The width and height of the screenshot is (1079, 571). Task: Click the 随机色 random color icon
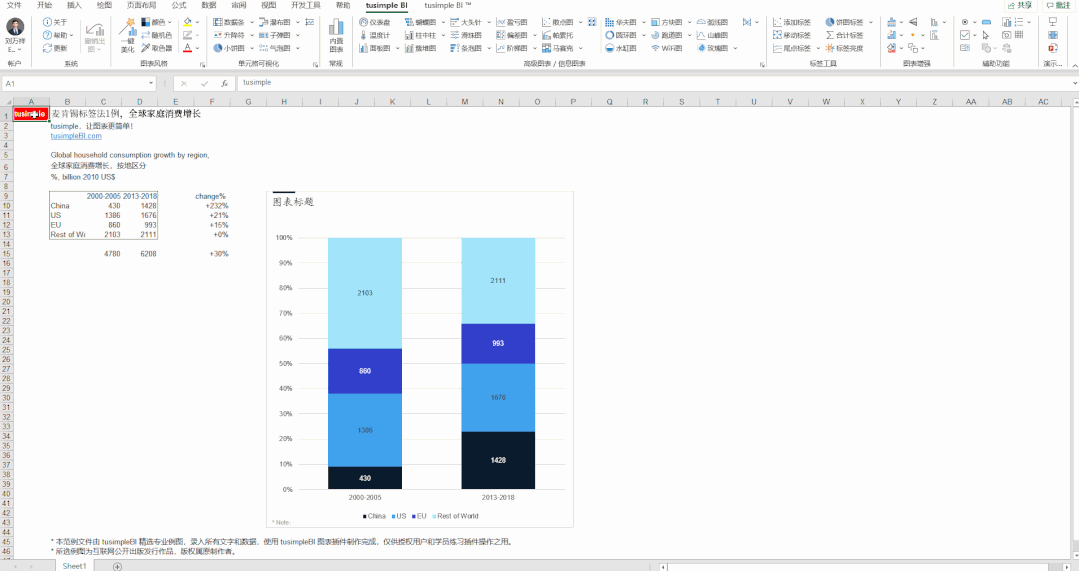(145, 35)
